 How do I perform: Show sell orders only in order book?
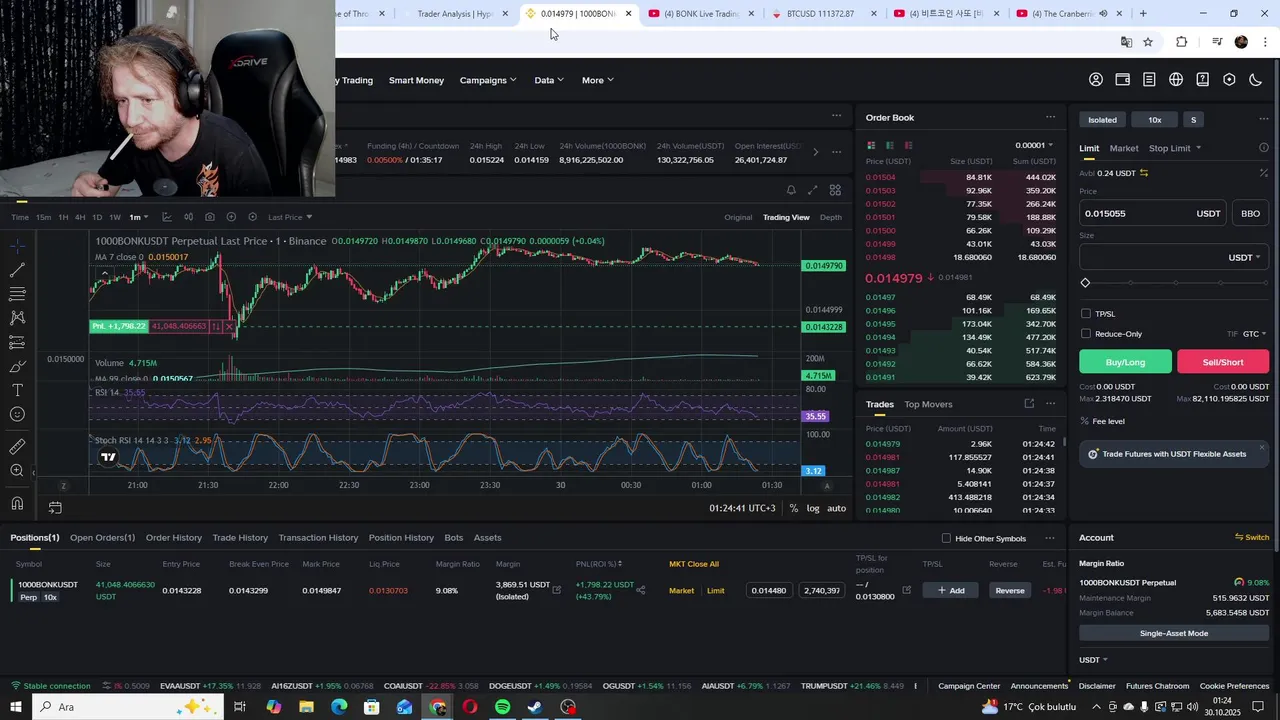[908, 145]
